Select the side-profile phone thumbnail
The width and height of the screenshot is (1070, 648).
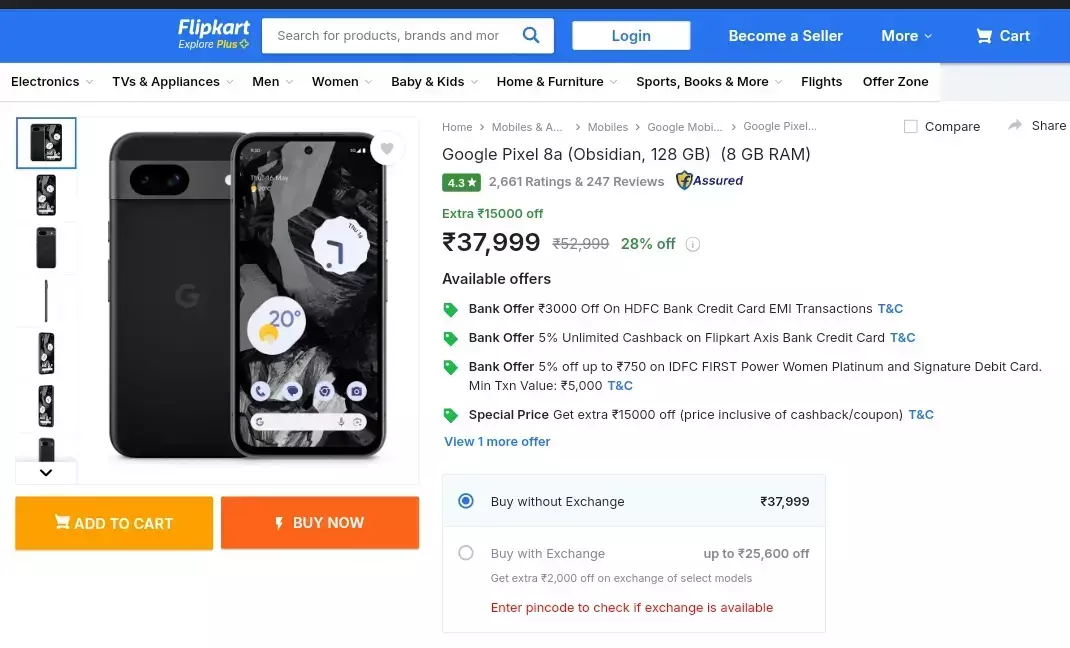click(46, 301)
